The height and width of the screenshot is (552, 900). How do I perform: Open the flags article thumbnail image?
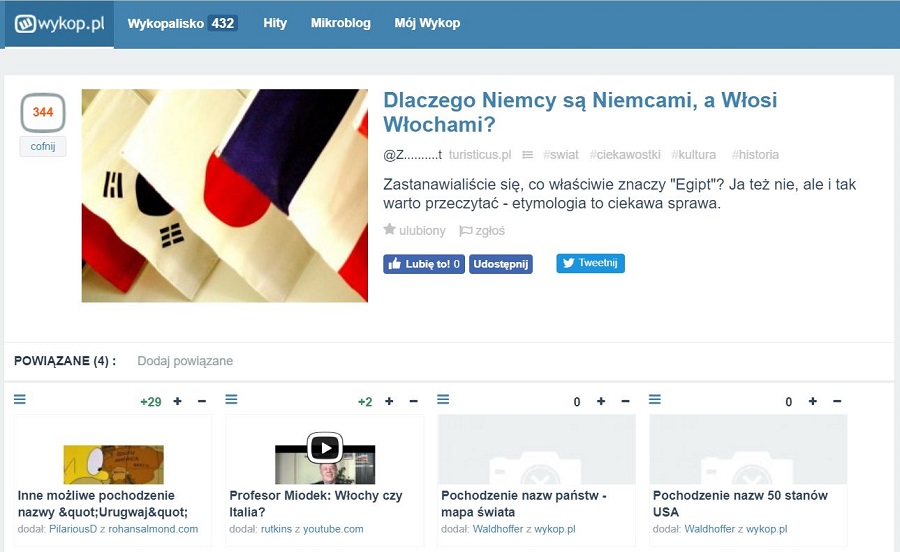[225, 196]
